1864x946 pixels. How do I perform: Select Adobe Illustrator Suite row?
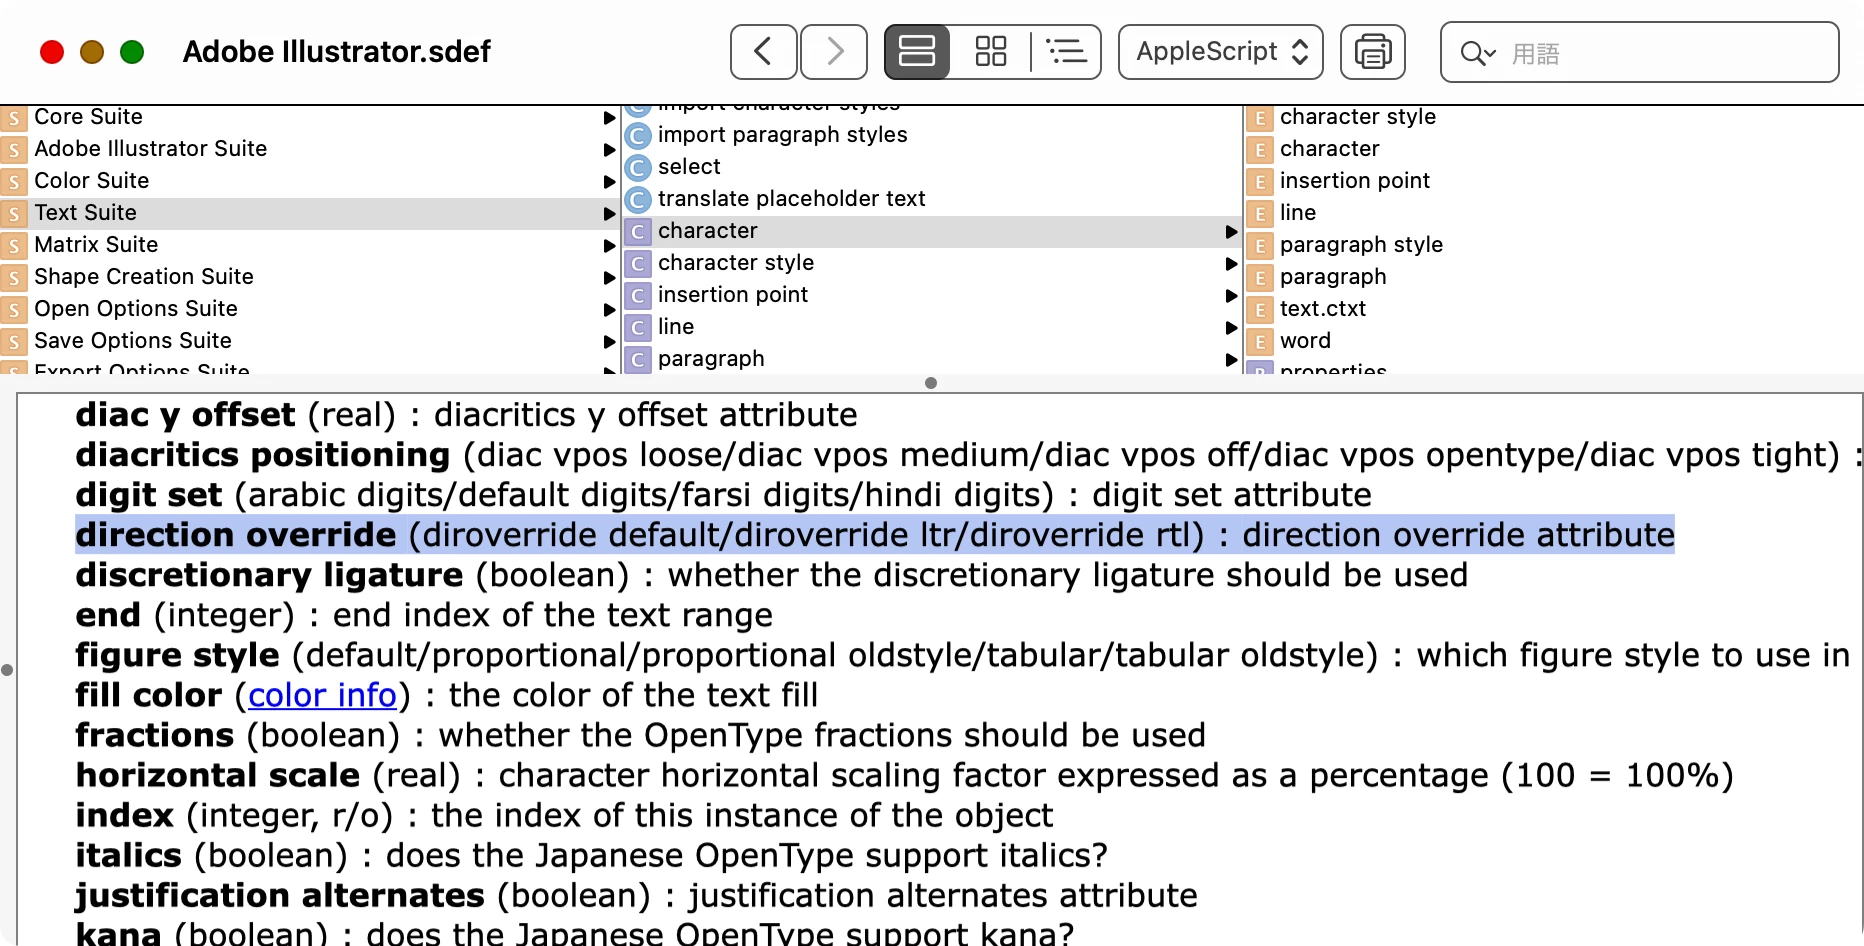[x=308, y=149]
